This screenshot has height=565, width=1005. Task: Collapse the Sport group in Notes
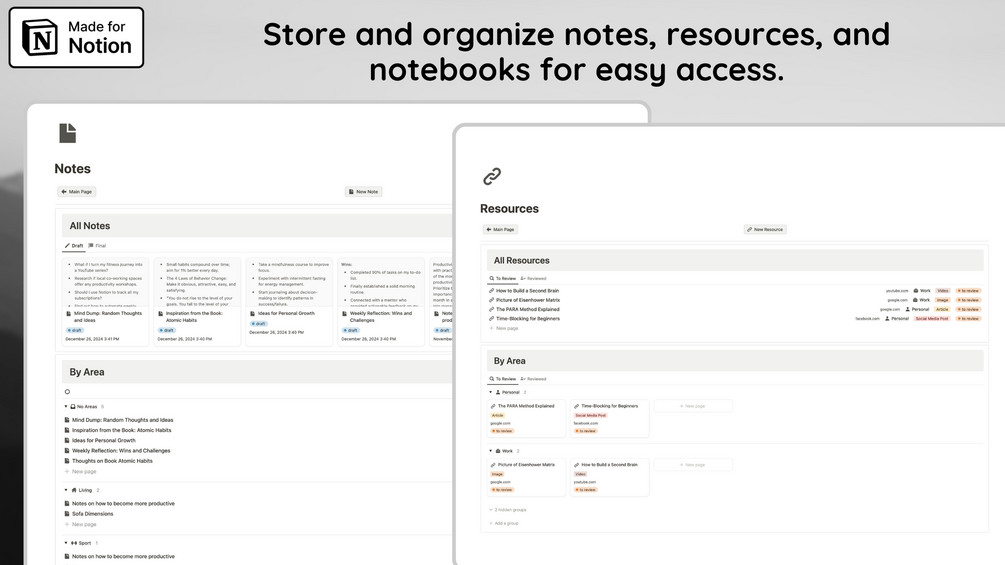point(65,543)
